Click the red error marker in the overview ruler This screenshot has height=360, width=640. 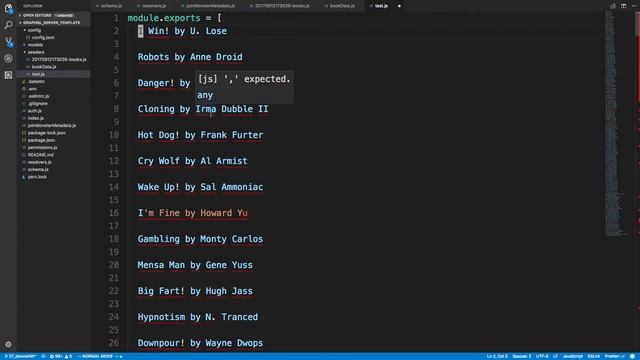(638, 57)
